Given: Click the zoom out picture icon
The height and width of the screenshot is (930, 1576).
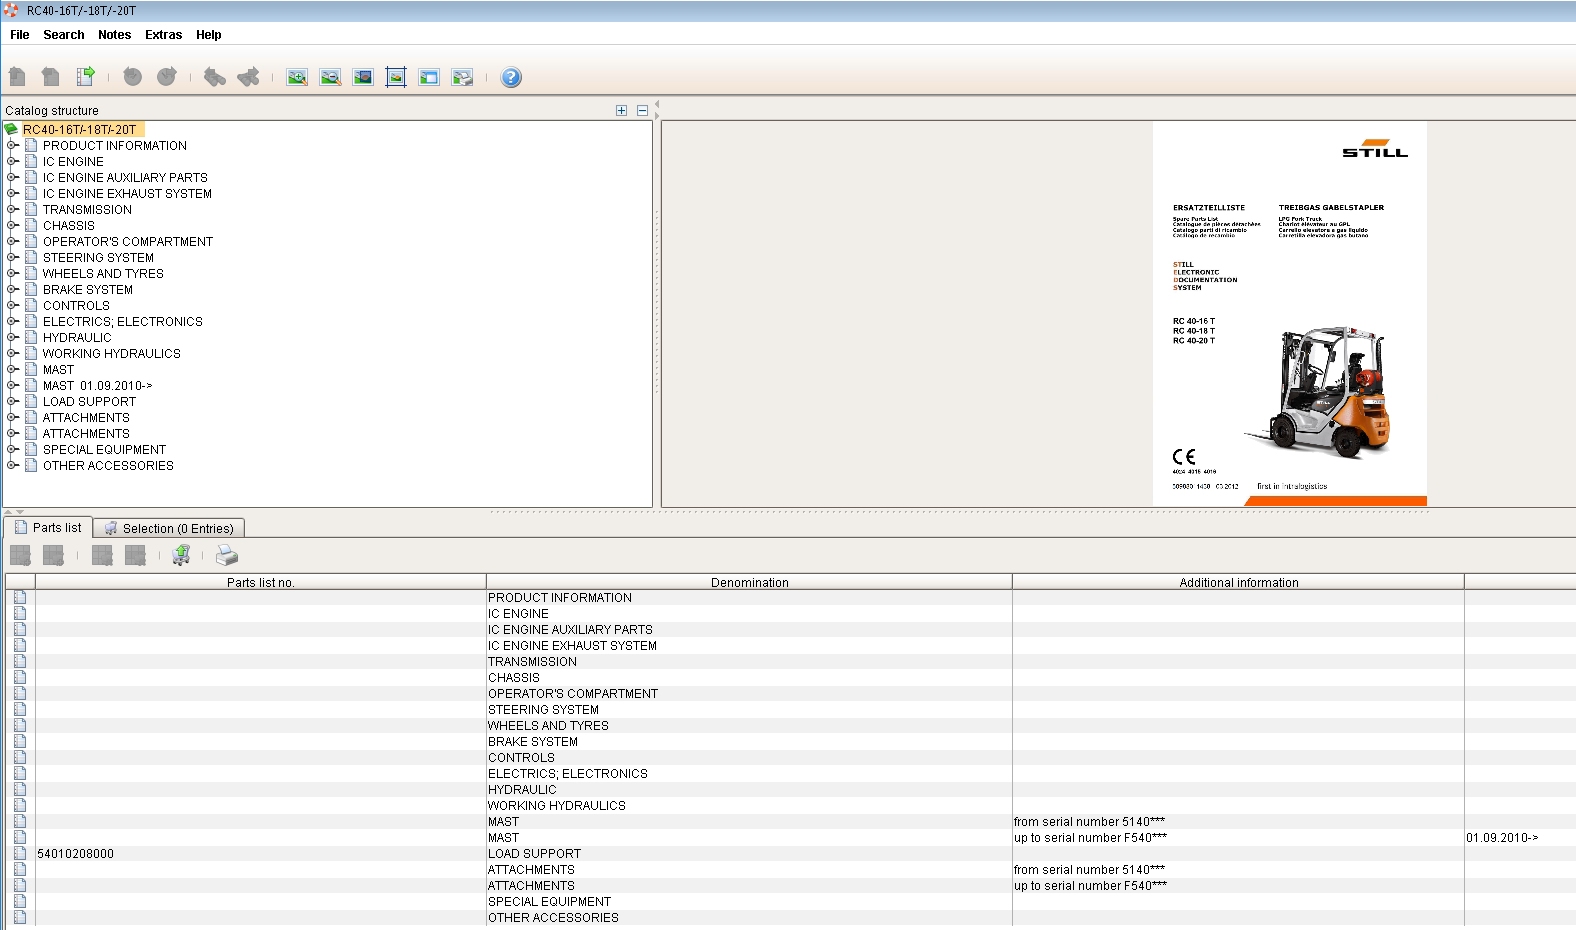Looking at the screenshot, I should point(330,77).
